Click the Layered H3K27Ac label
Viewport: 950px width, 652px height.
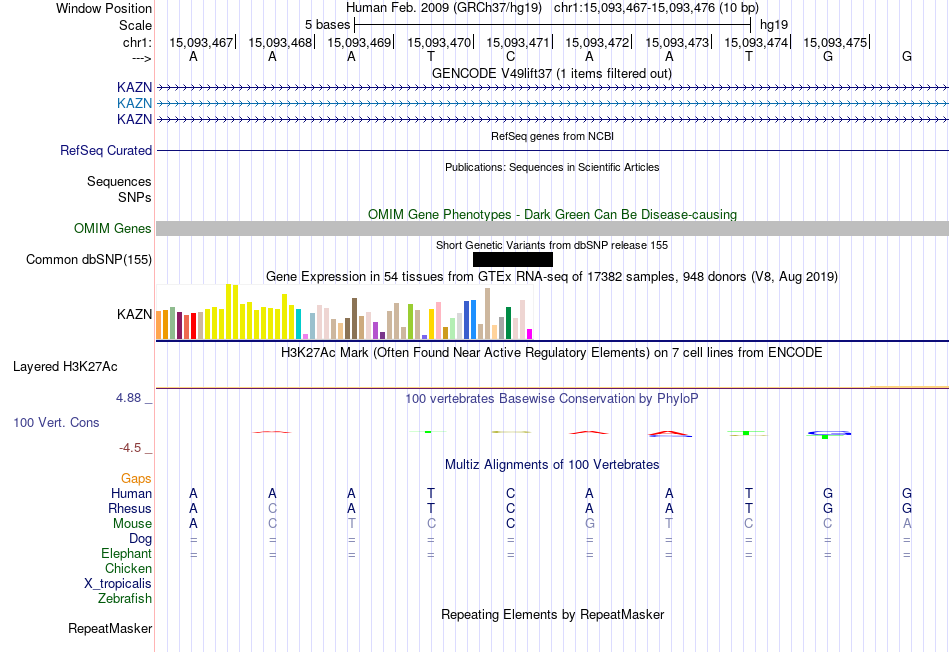pos(65,367)
